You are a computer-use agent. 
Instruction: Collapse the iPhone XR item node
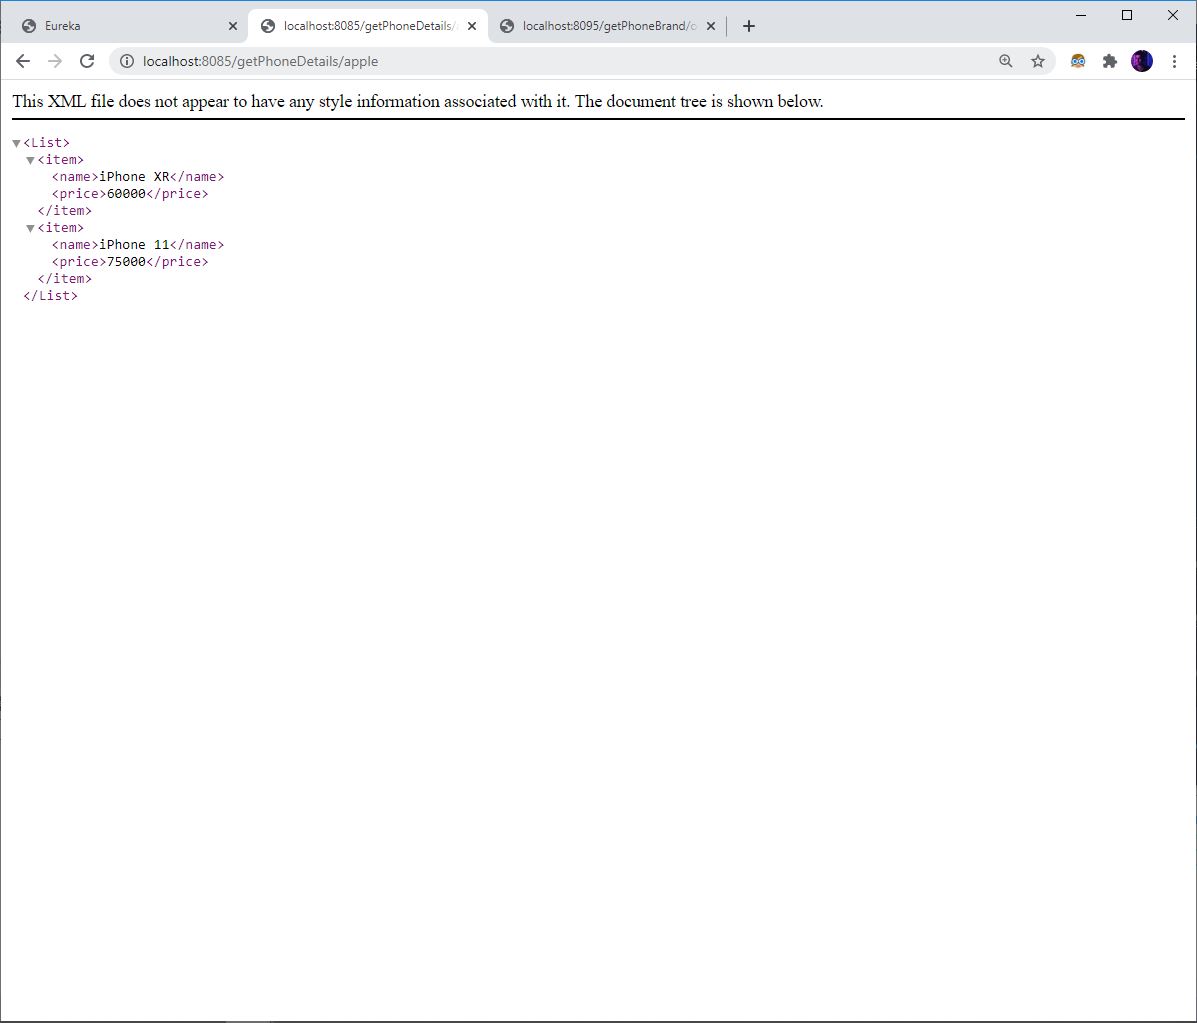31,160
